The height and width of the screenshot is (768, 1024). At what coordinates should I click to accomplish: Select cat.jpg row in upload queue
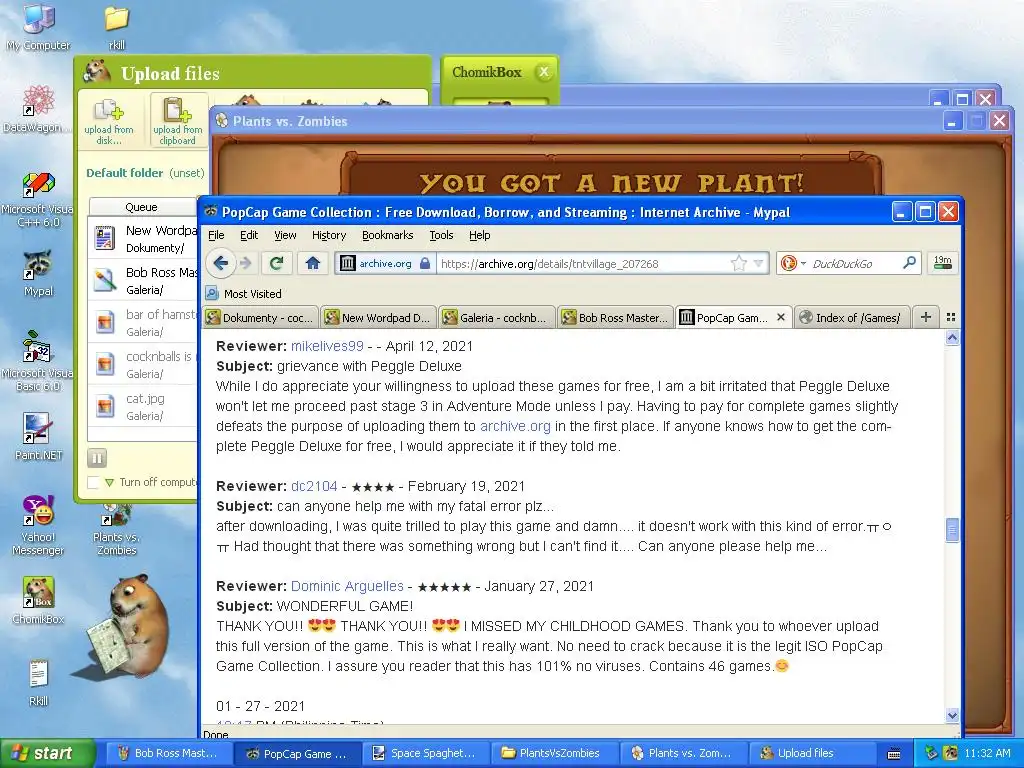click(142, 406)
